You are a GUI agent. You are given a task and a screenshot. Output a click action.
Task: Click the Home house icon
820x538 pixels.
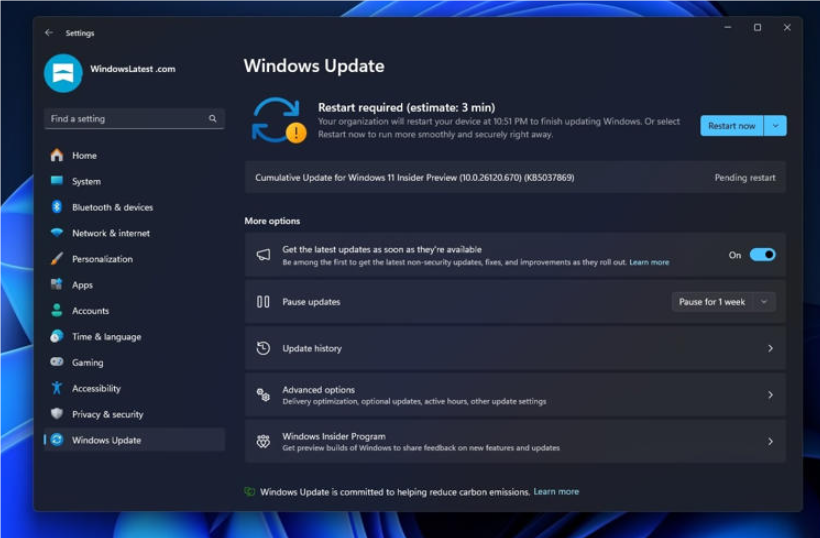[56, 155]
